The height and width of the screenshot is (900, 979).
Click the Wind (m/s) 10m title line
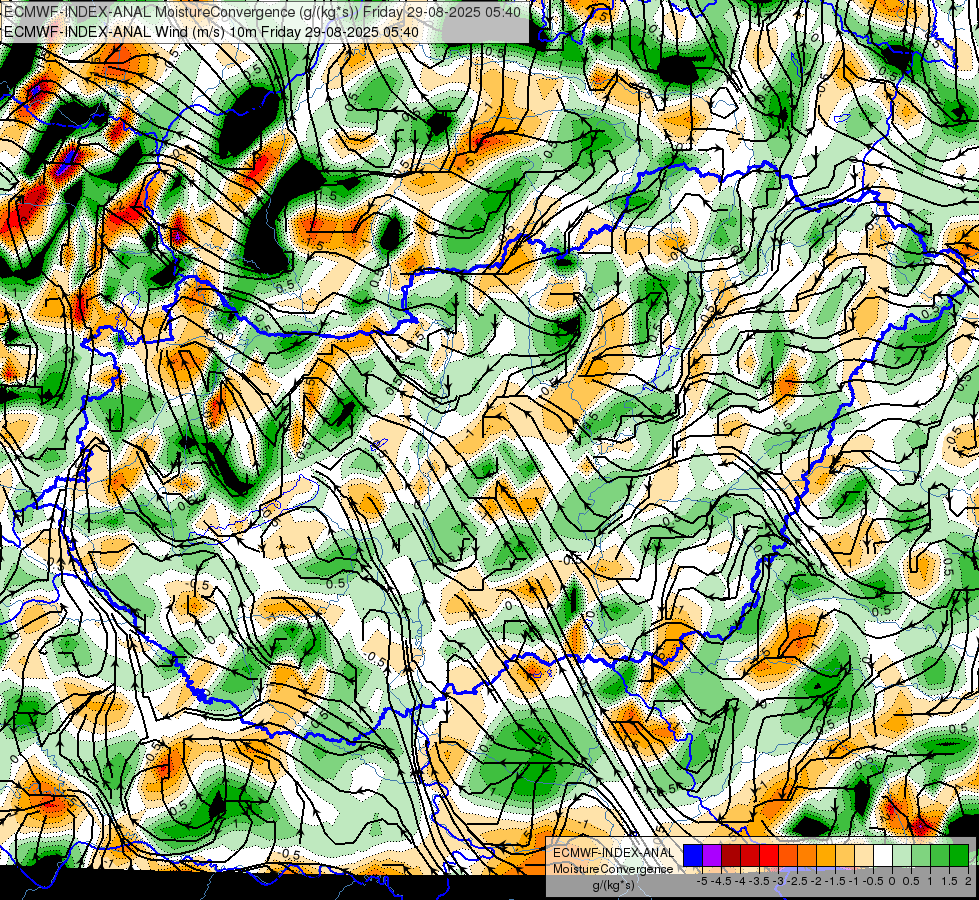[211, 31]
